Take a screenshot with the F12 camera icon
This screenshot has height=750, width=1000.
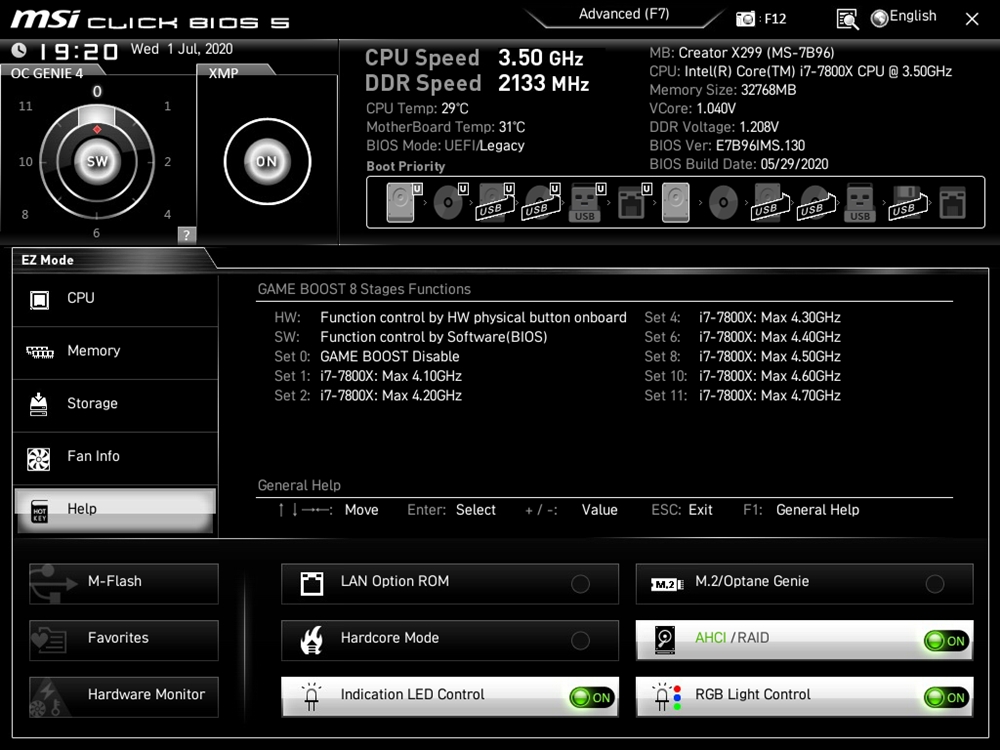click(x=745, y=18)
